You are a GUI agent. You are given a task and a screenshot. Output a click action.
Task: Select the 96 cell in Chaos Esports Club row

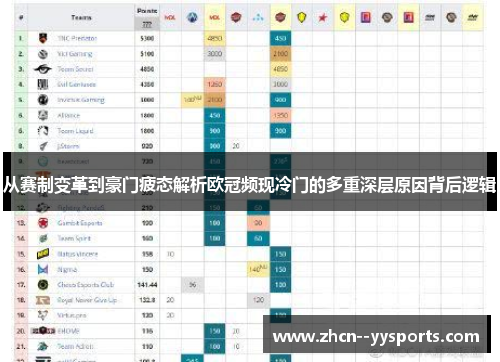[192, 285]
